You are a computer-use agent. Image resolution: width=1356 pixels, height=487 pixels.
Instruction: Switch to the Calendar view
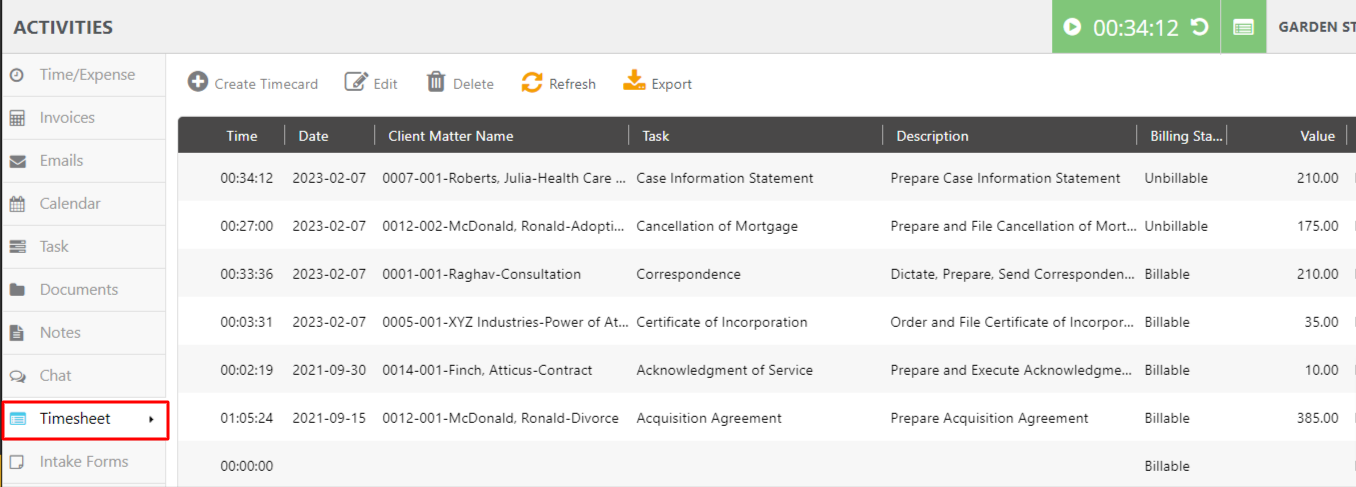[70, 204]
